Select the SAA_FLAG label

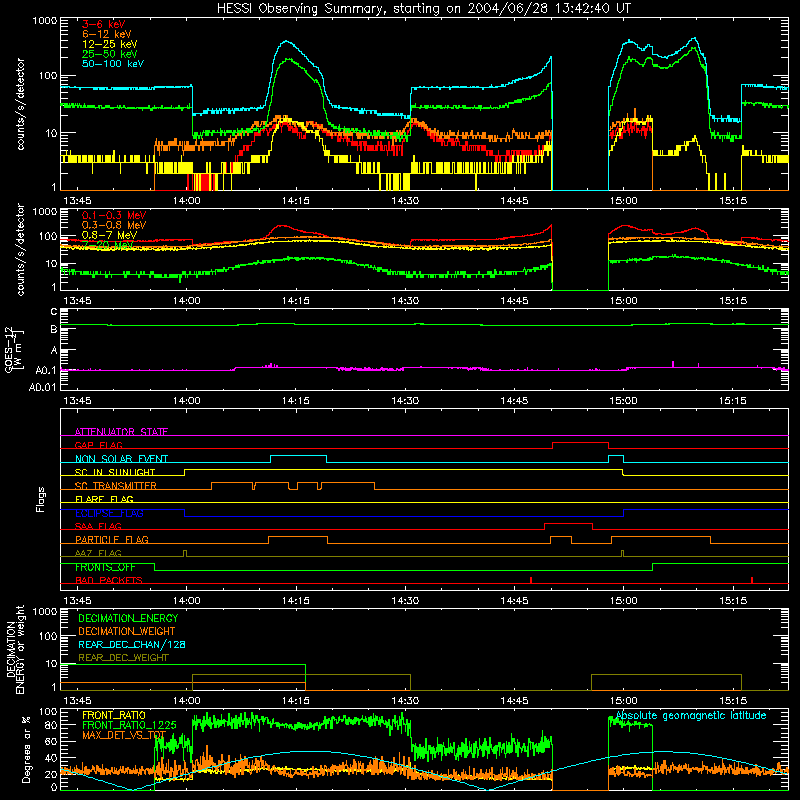[98, 526]
